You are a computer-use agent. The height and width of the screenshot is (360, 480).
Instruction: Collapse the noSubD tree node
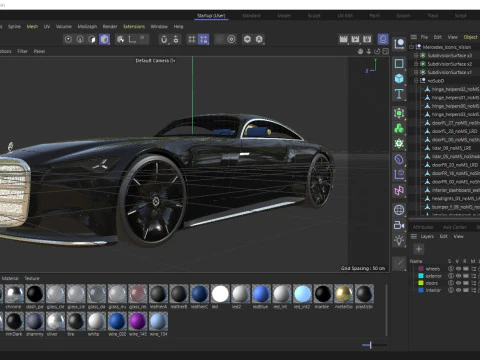416,80
